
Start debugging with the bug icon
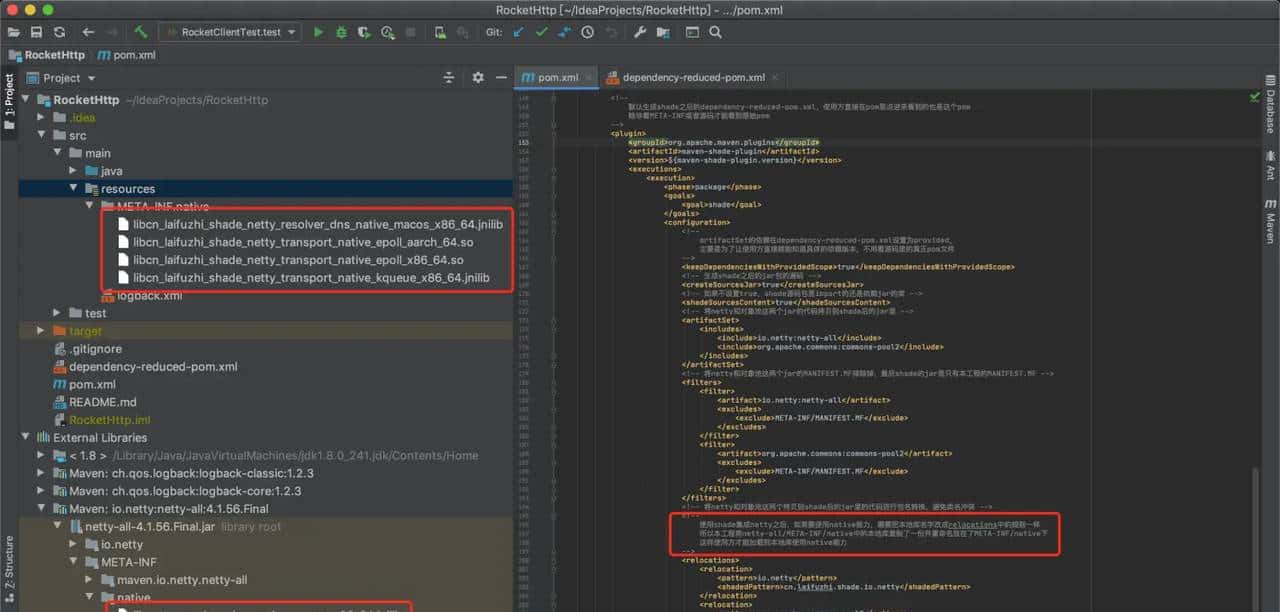coord(341,32)
